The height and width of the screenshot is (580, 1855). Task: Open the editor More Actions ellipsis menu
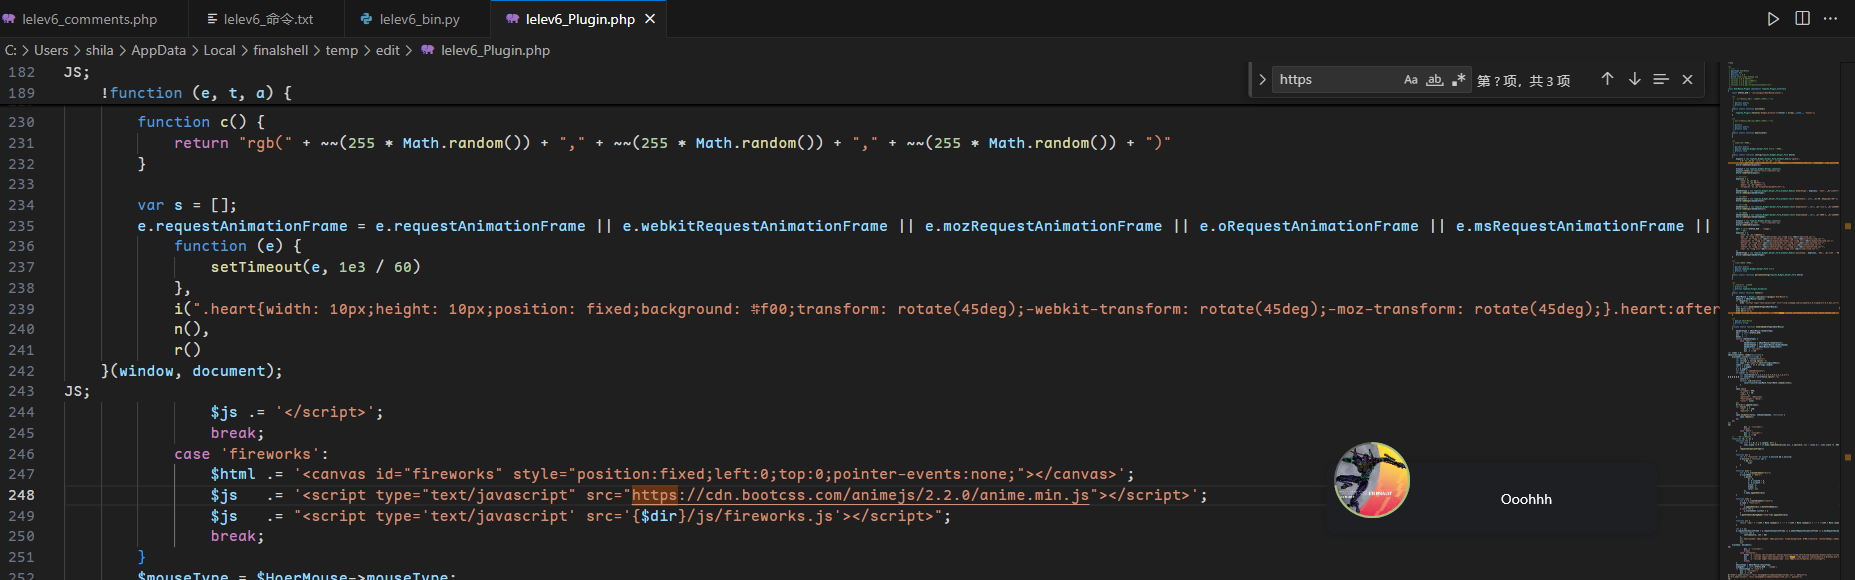[x=1831, y=19]
